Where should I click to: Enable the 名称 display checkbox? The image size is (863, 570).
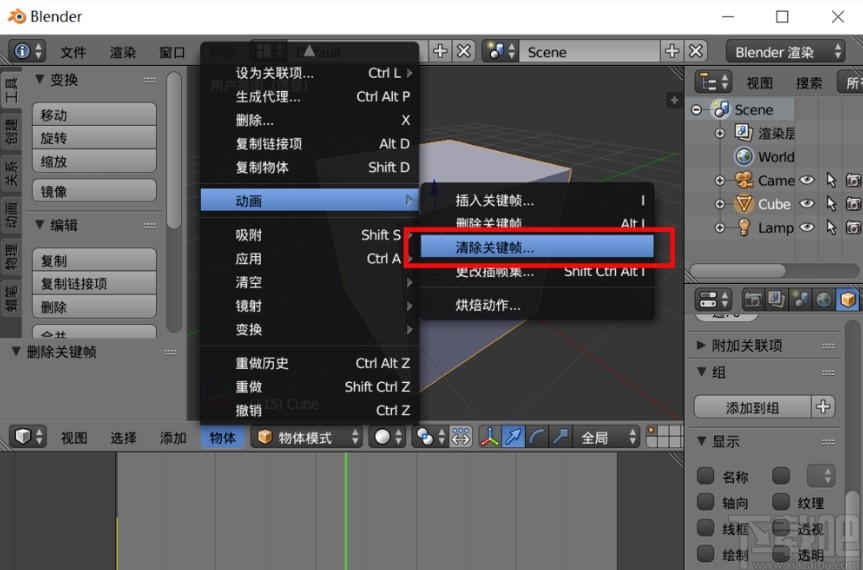(705, 475)
